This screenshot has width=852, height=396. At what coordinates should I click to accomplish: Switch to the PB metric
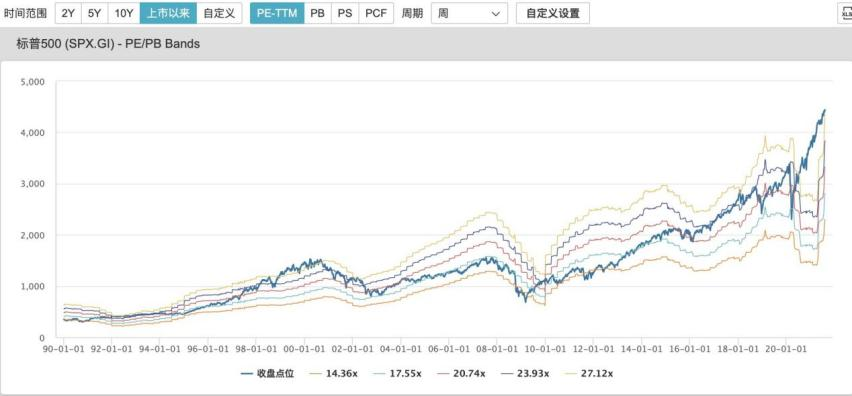(317, 13)
